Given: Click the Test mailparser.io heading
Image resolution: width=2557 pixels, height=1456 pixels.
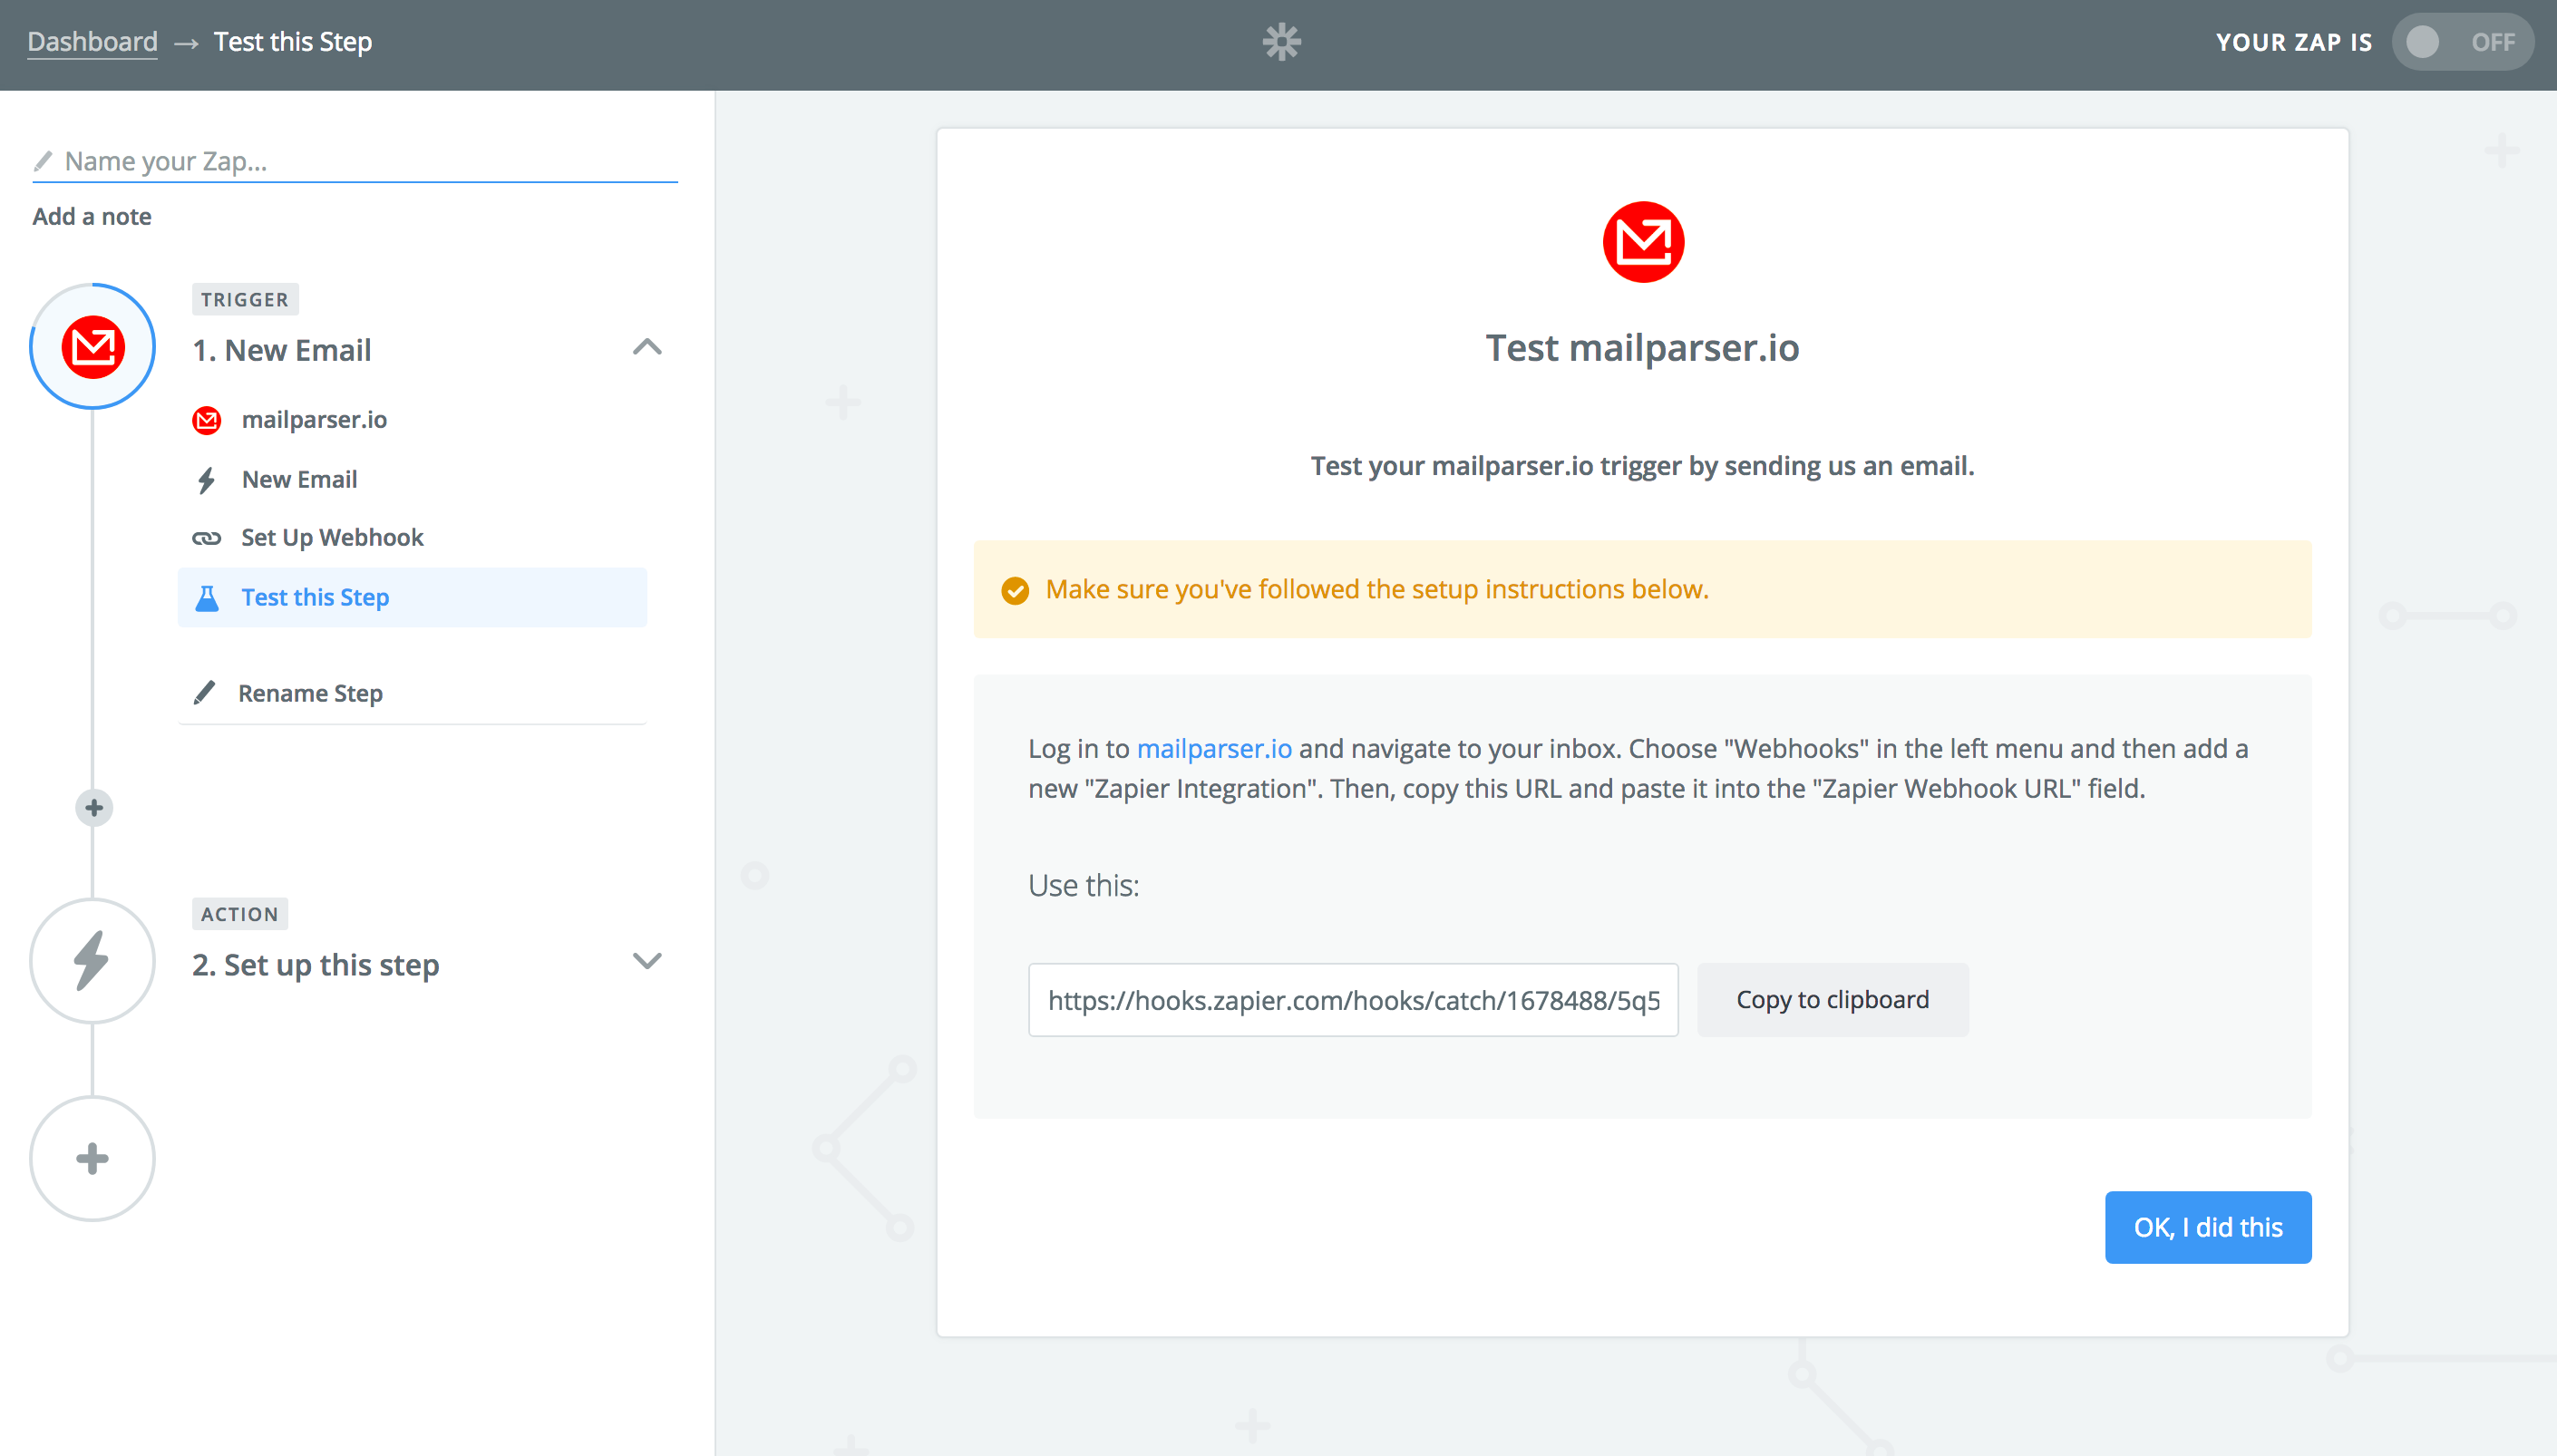Looking at the screenshot, I should pyautogui.click(x=1642, y=348).
